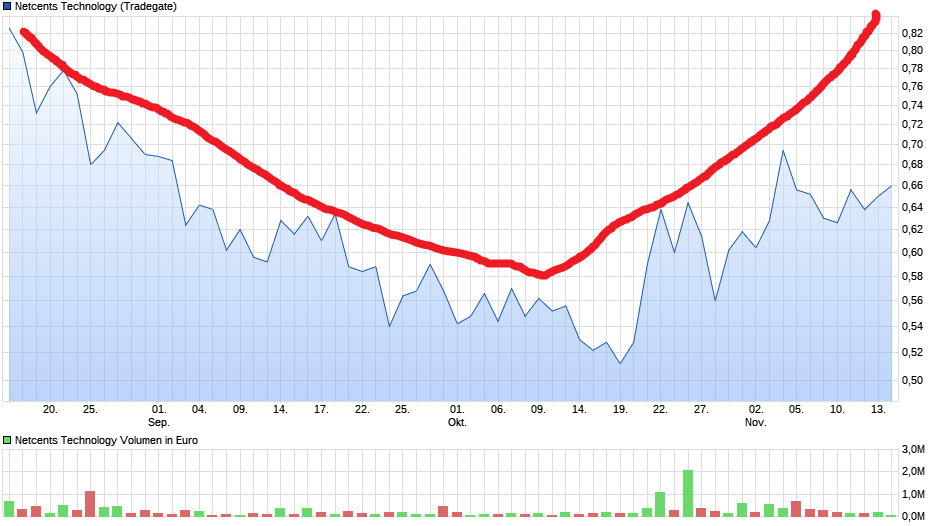Click the '14.' date label in October
Viewport: 940px width, 526px height.
[579, 410]
